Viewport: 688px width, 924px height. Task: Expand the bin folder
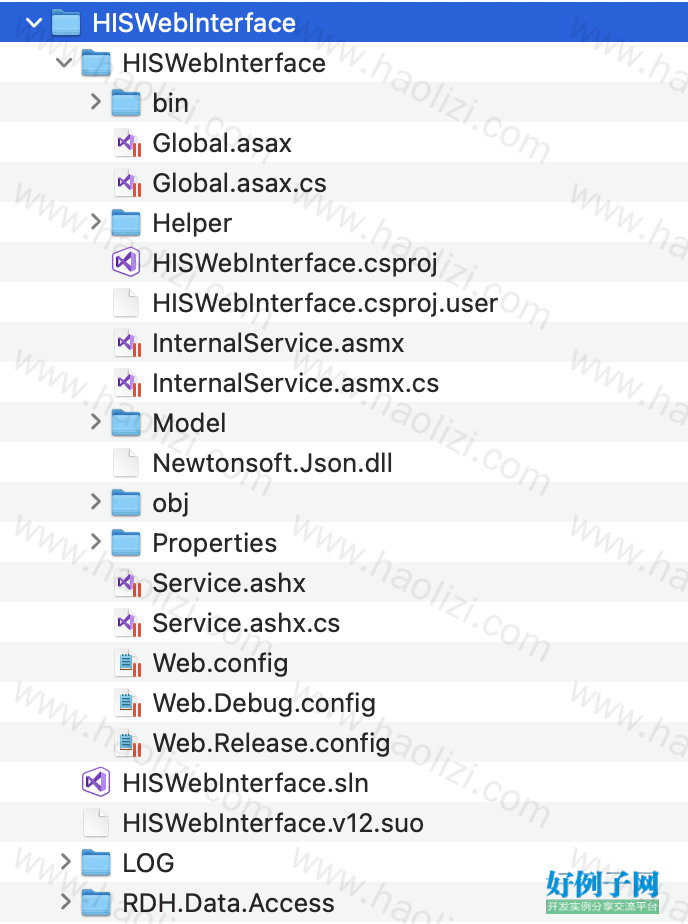(95, 102)
